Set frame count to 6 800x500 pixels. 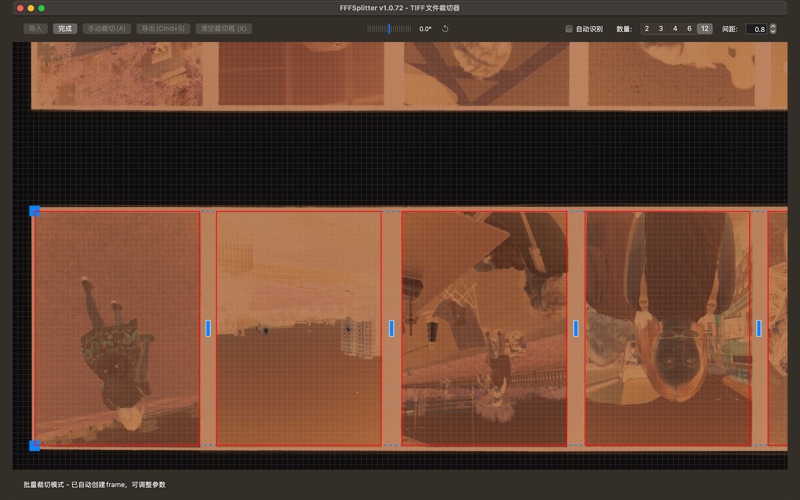(x=689, y=29)
